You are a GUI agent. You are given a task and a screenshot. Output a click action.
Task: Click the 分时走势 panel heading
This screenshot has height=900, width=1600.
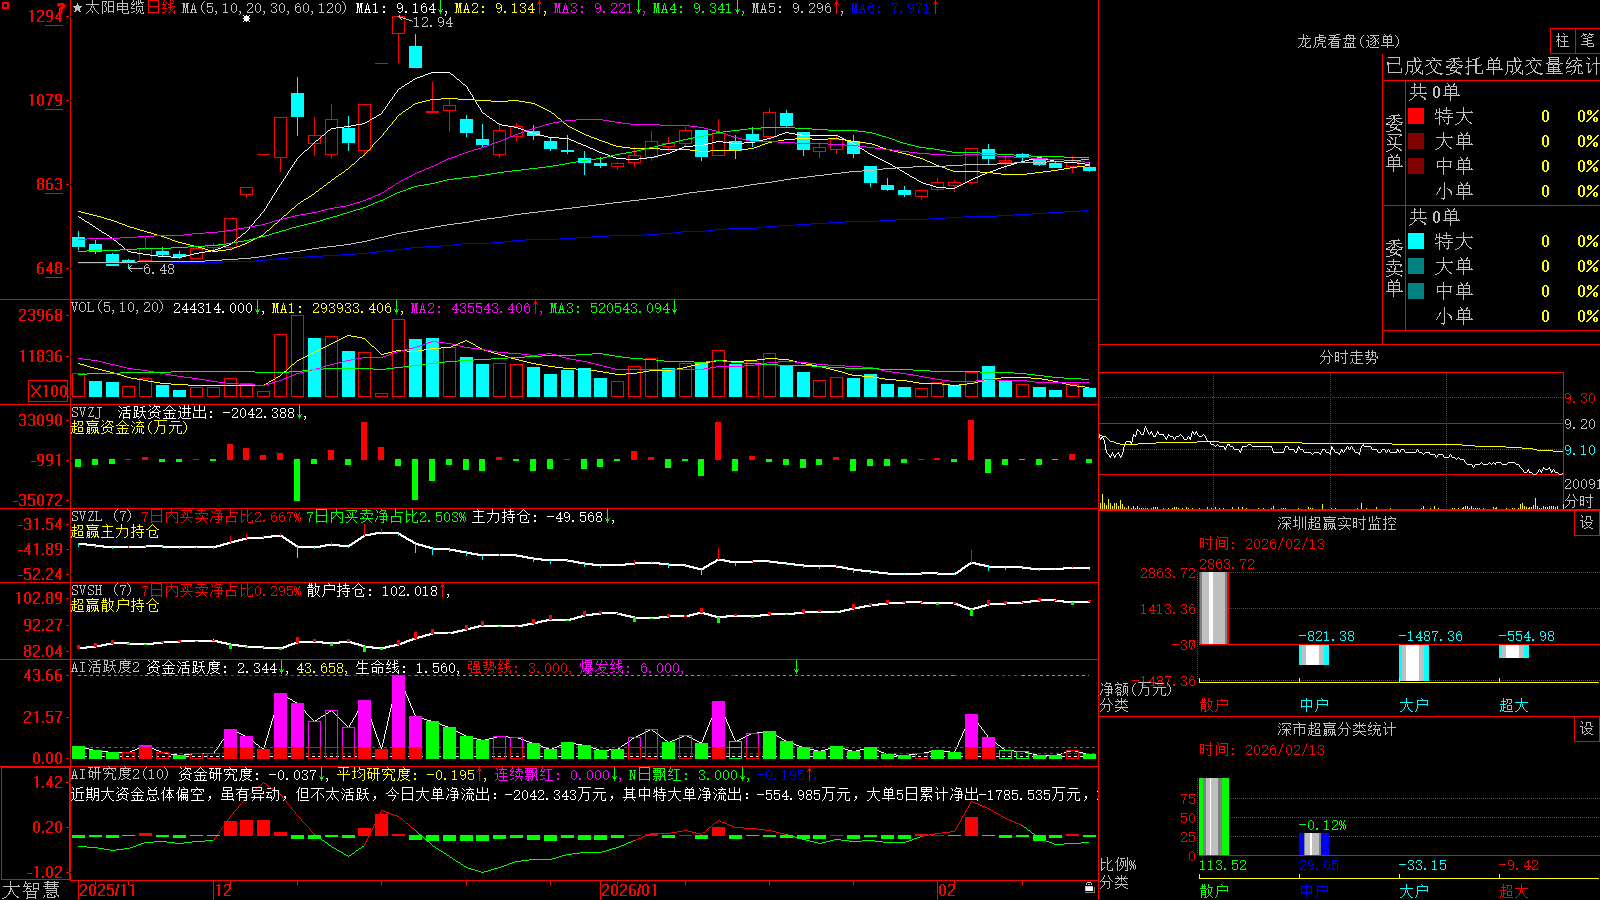click(1348, 357)
